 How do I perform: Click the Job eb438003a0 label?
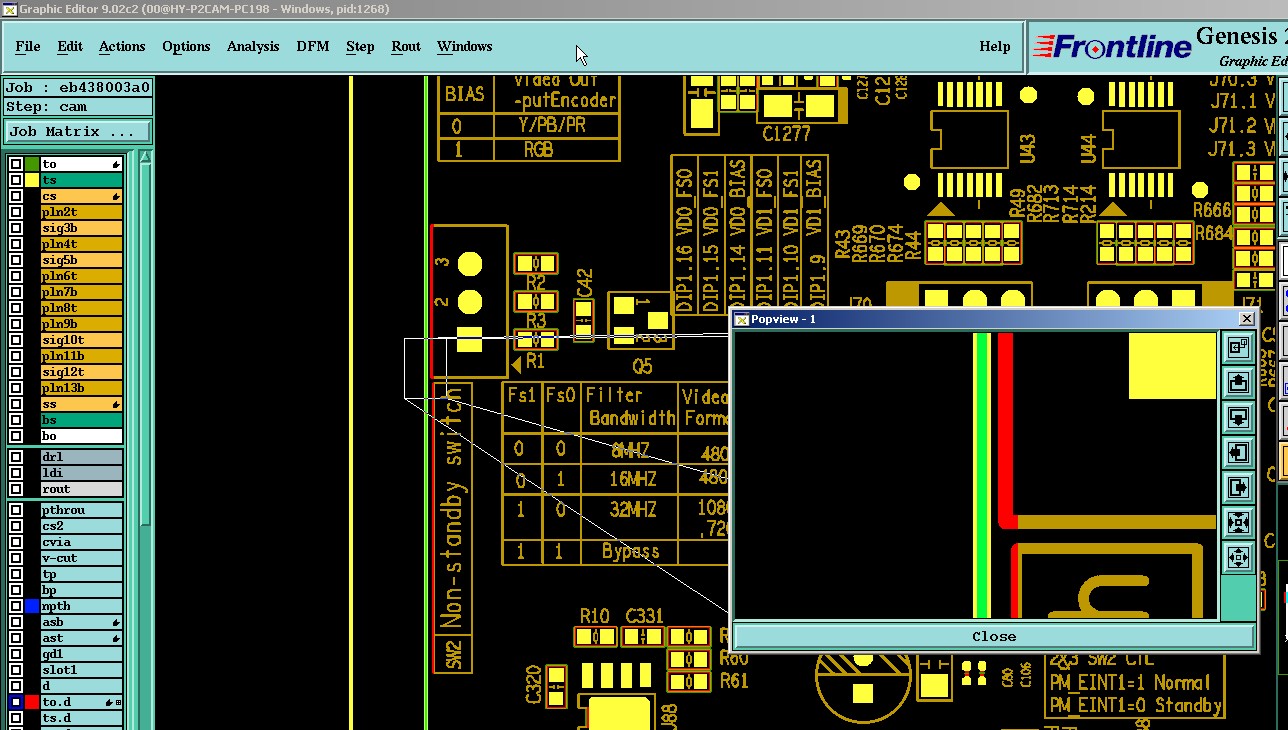coord(78,87)
